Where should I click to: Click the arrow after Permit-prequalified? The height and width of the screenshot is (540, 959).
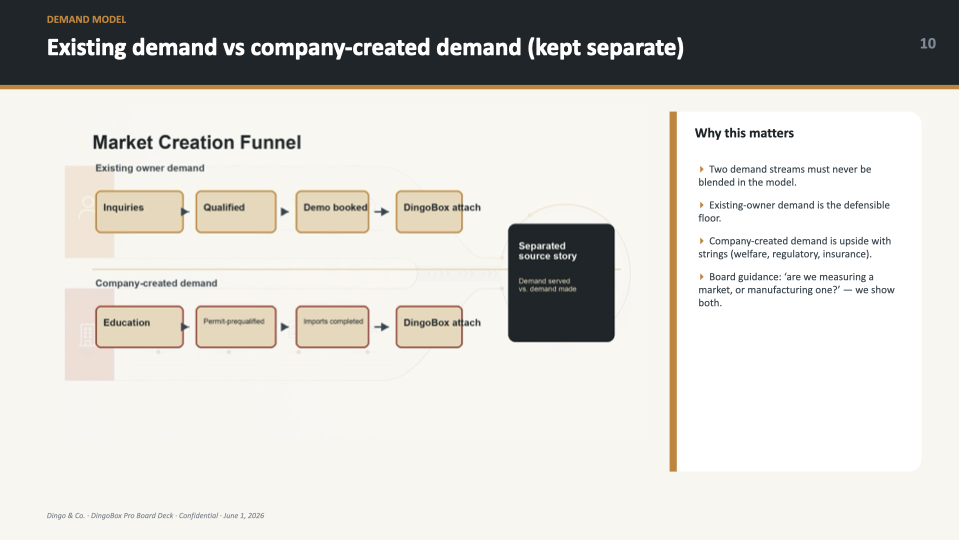(x=285, y=327)
